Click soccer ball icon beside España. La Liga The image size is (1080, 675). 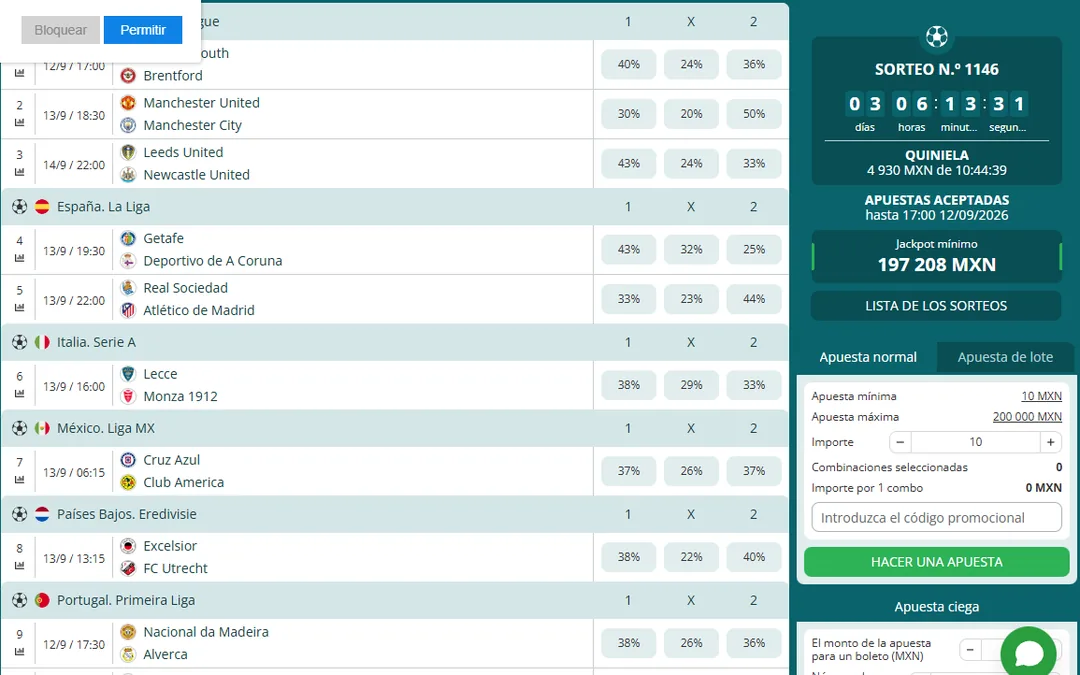pos(20,207)
